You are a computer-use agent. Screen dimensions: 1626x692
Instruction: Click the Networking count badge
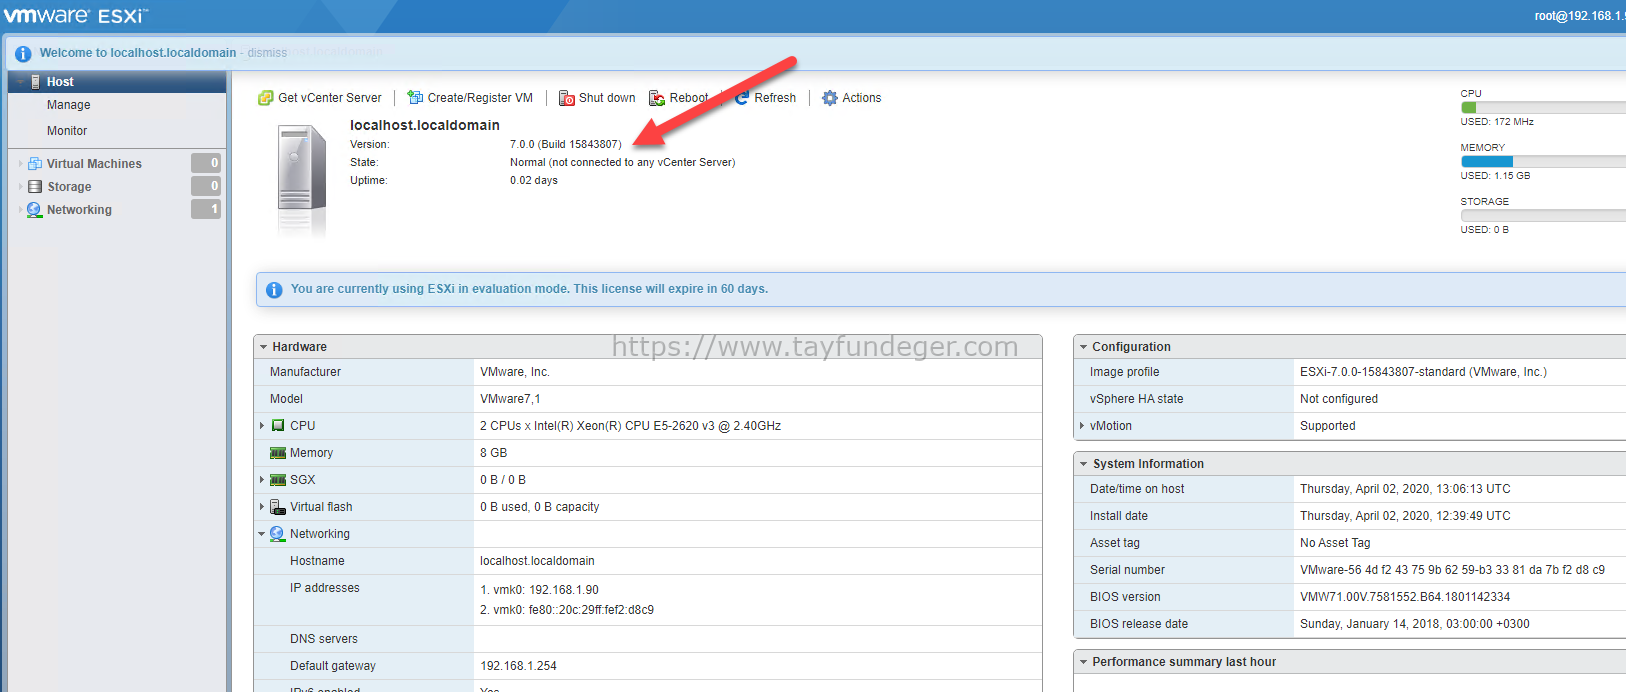click(206, 209)
